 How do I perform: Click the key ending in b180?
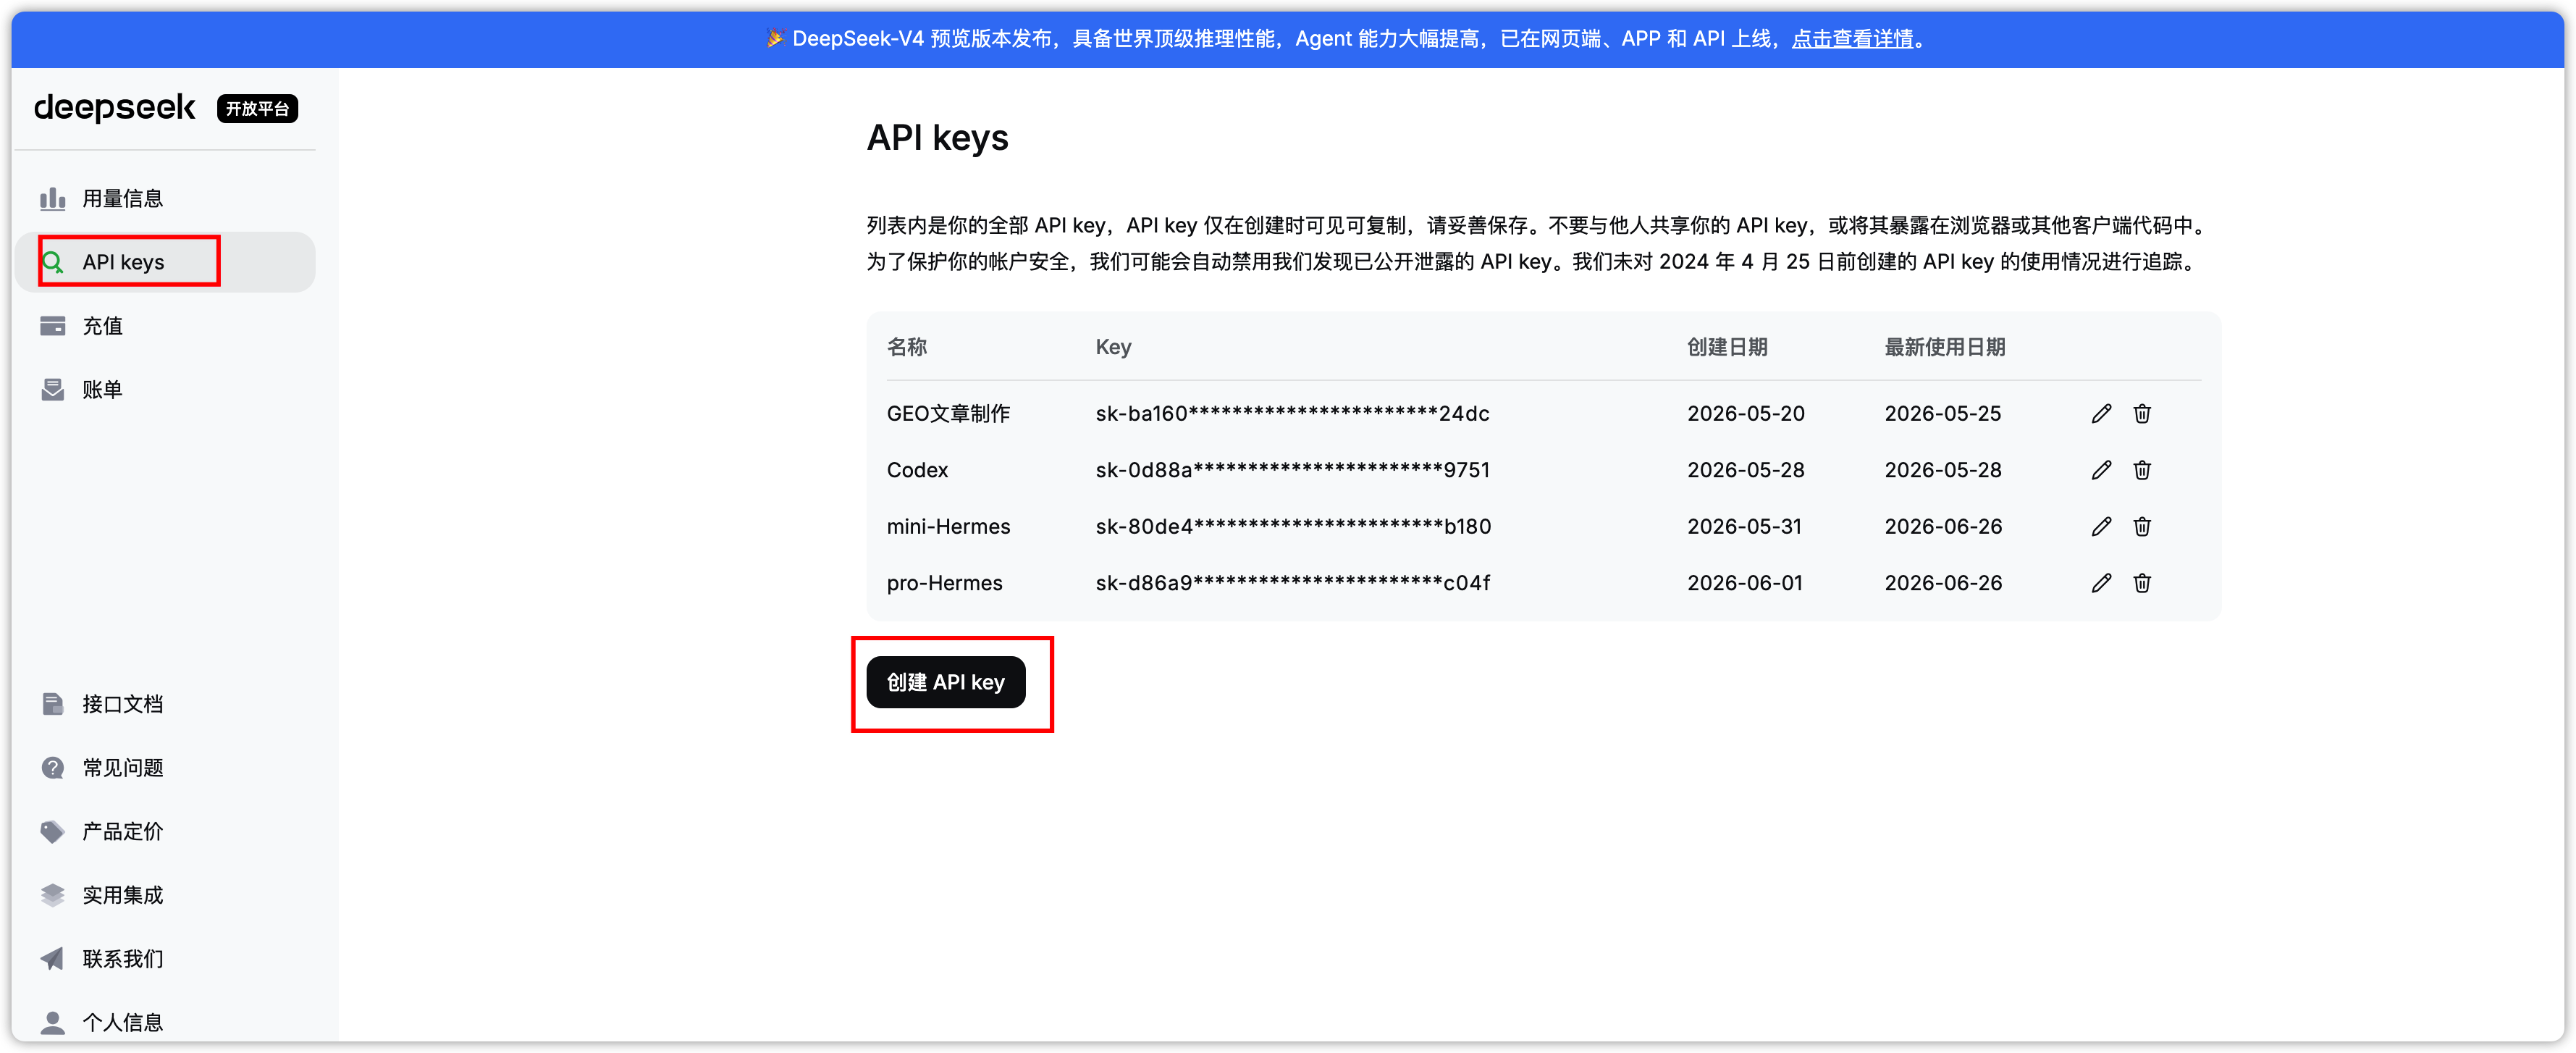pyautogui.click(x=1293, y=526)
